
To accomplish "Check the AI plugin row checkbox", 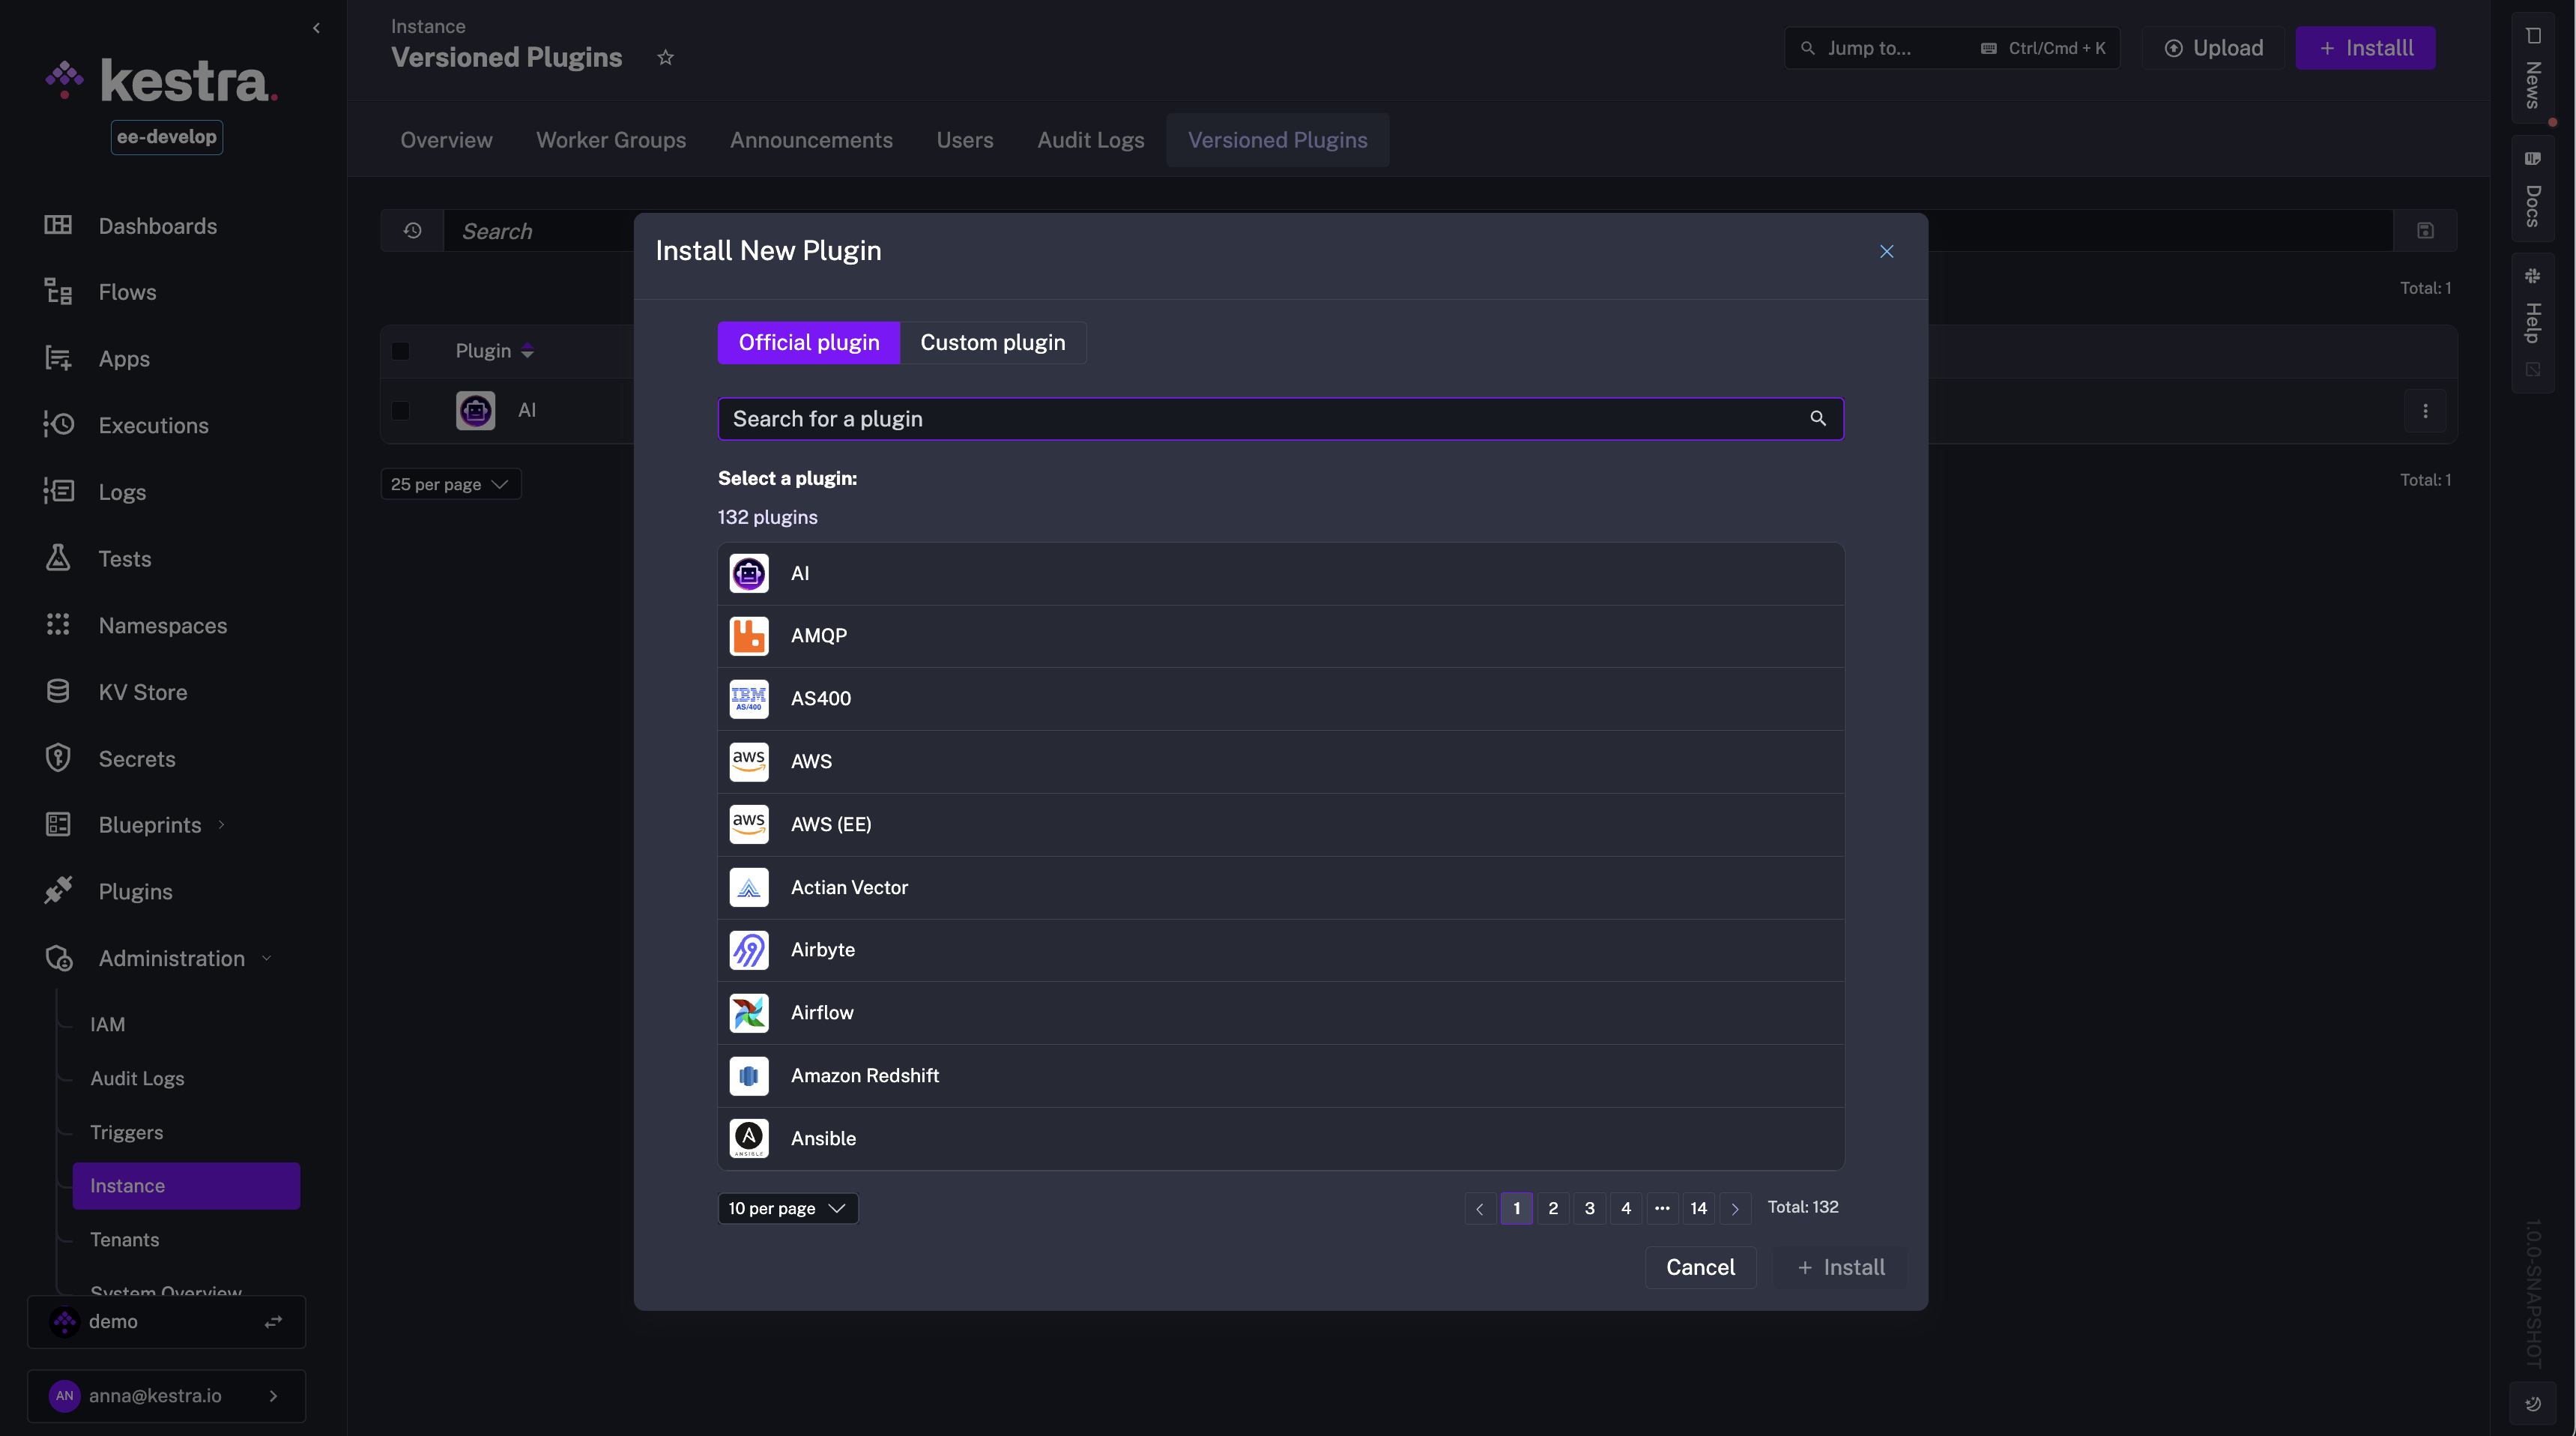I will point(400,411).
